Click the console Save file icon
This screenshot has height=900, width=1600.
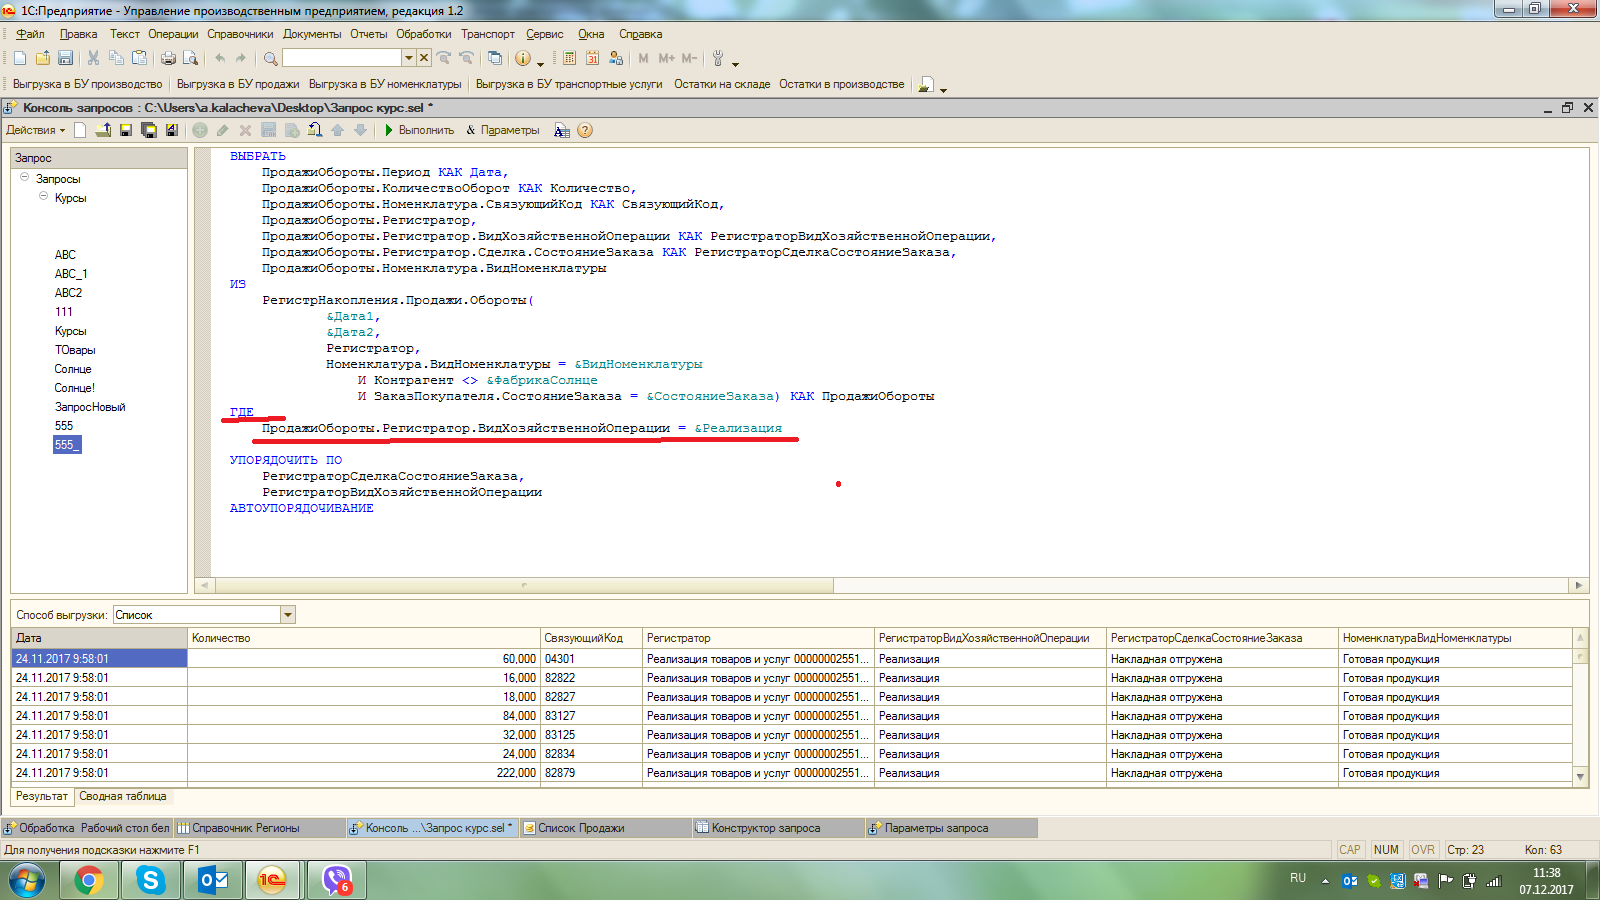coord(126,130)
